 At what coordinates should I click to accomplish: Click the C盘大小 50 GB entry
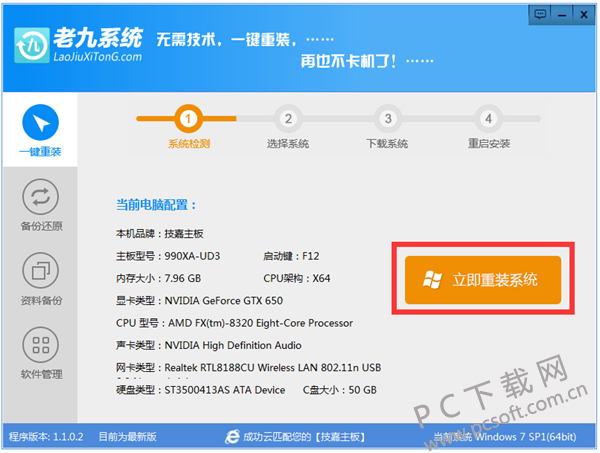pyautogui.click(x=340, y=390)
